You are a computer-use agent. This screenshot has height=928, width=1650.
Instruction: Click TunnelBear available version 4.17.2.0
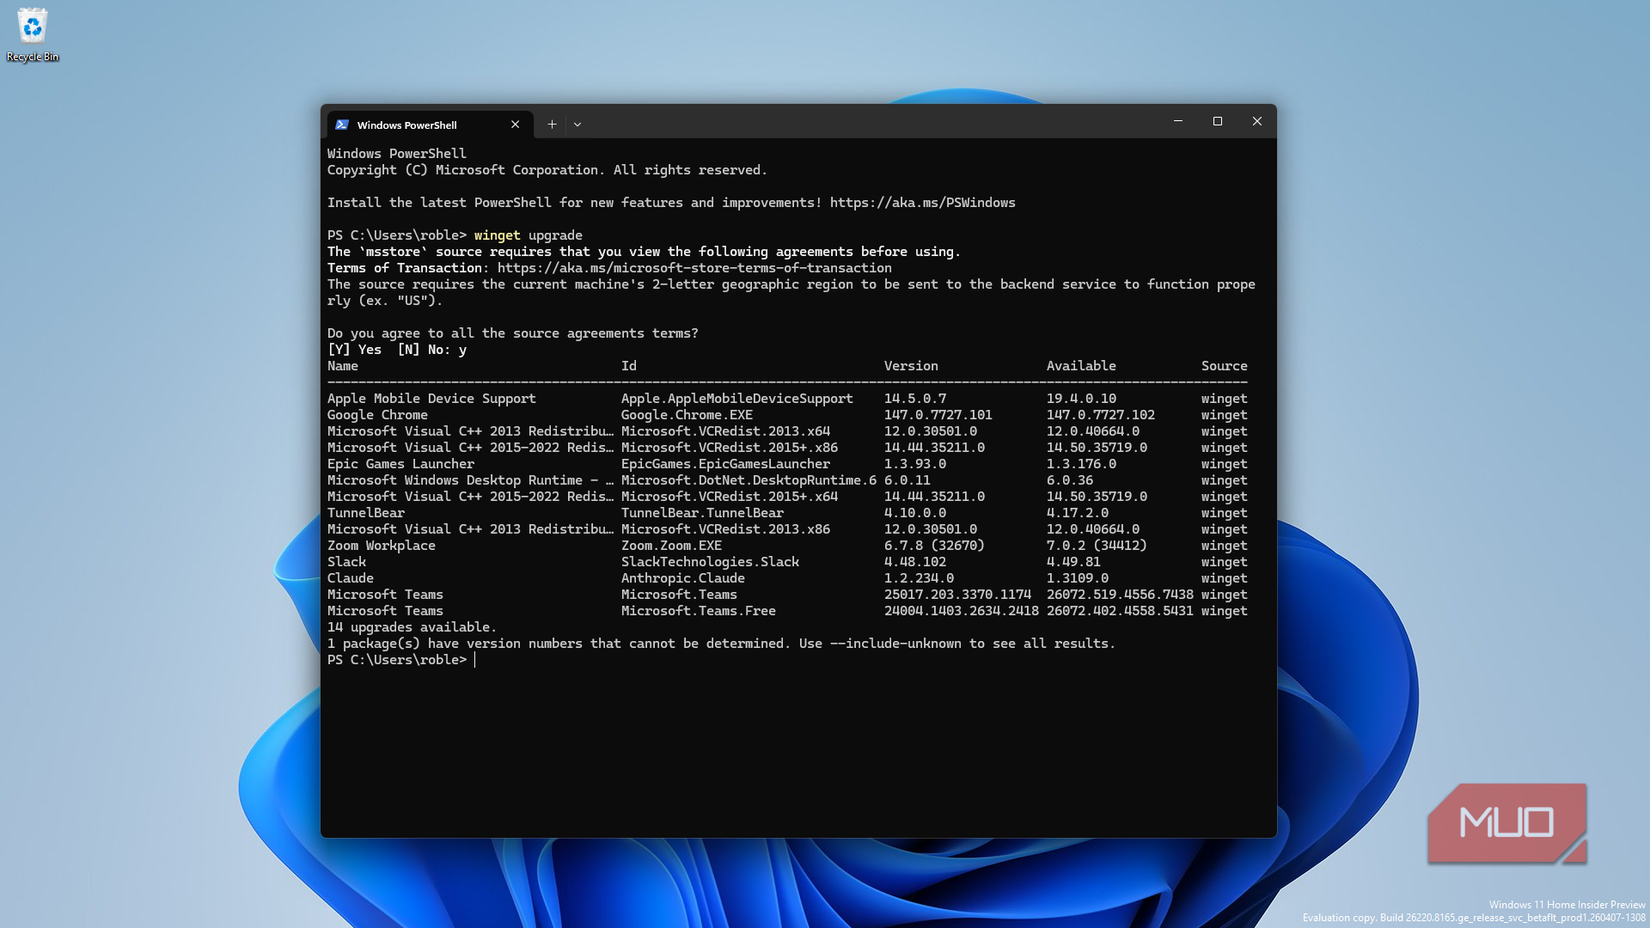click(1077, 513)
